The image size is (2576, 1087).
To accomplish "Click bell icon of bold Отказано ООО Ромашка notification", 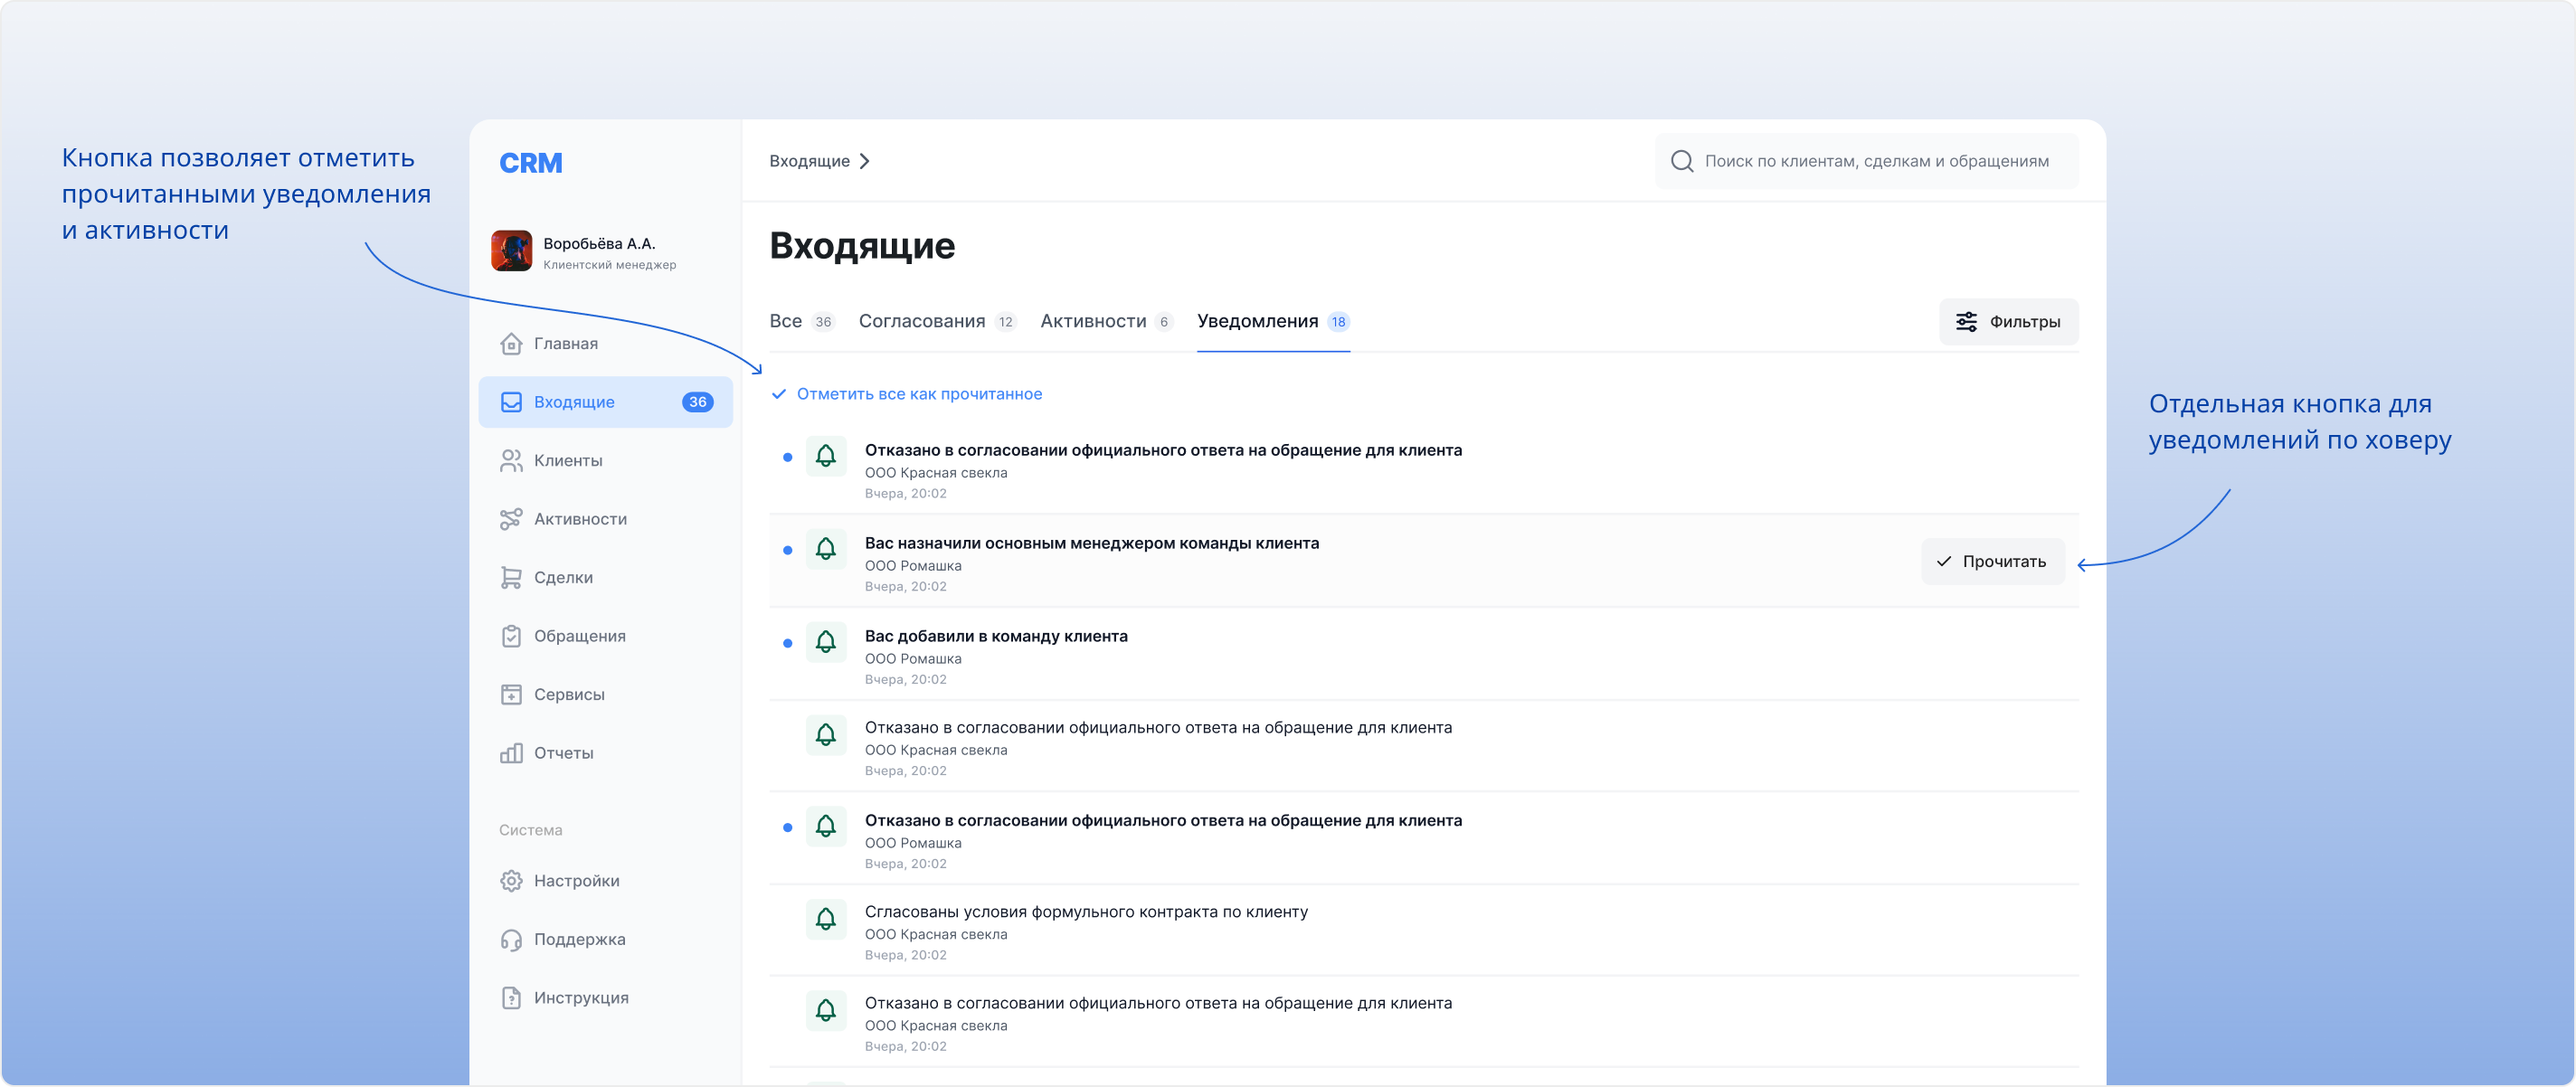I will pyautogui.click(x=826, y=827).
